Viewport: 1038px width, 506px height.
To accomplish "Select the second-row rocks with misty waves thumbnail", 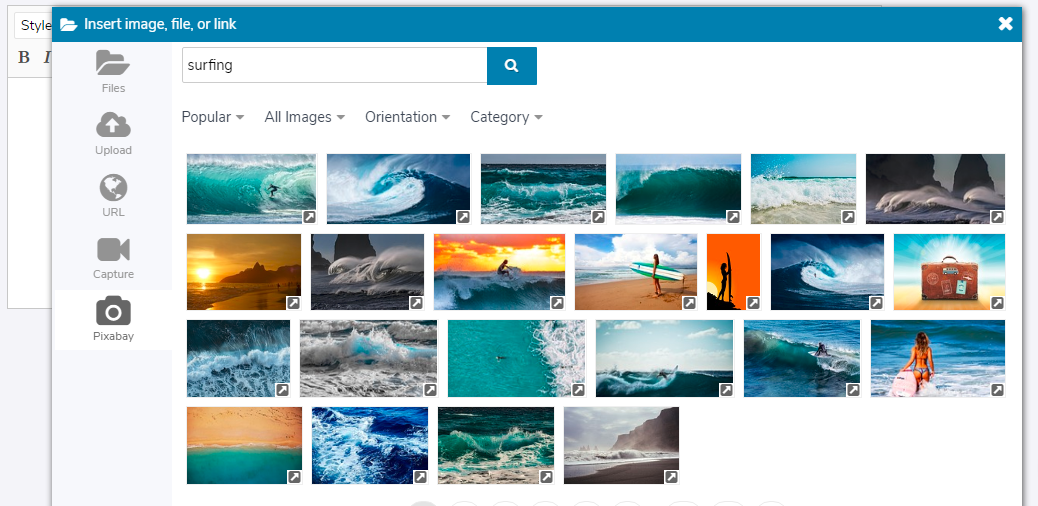I will (x=367, y=272).
